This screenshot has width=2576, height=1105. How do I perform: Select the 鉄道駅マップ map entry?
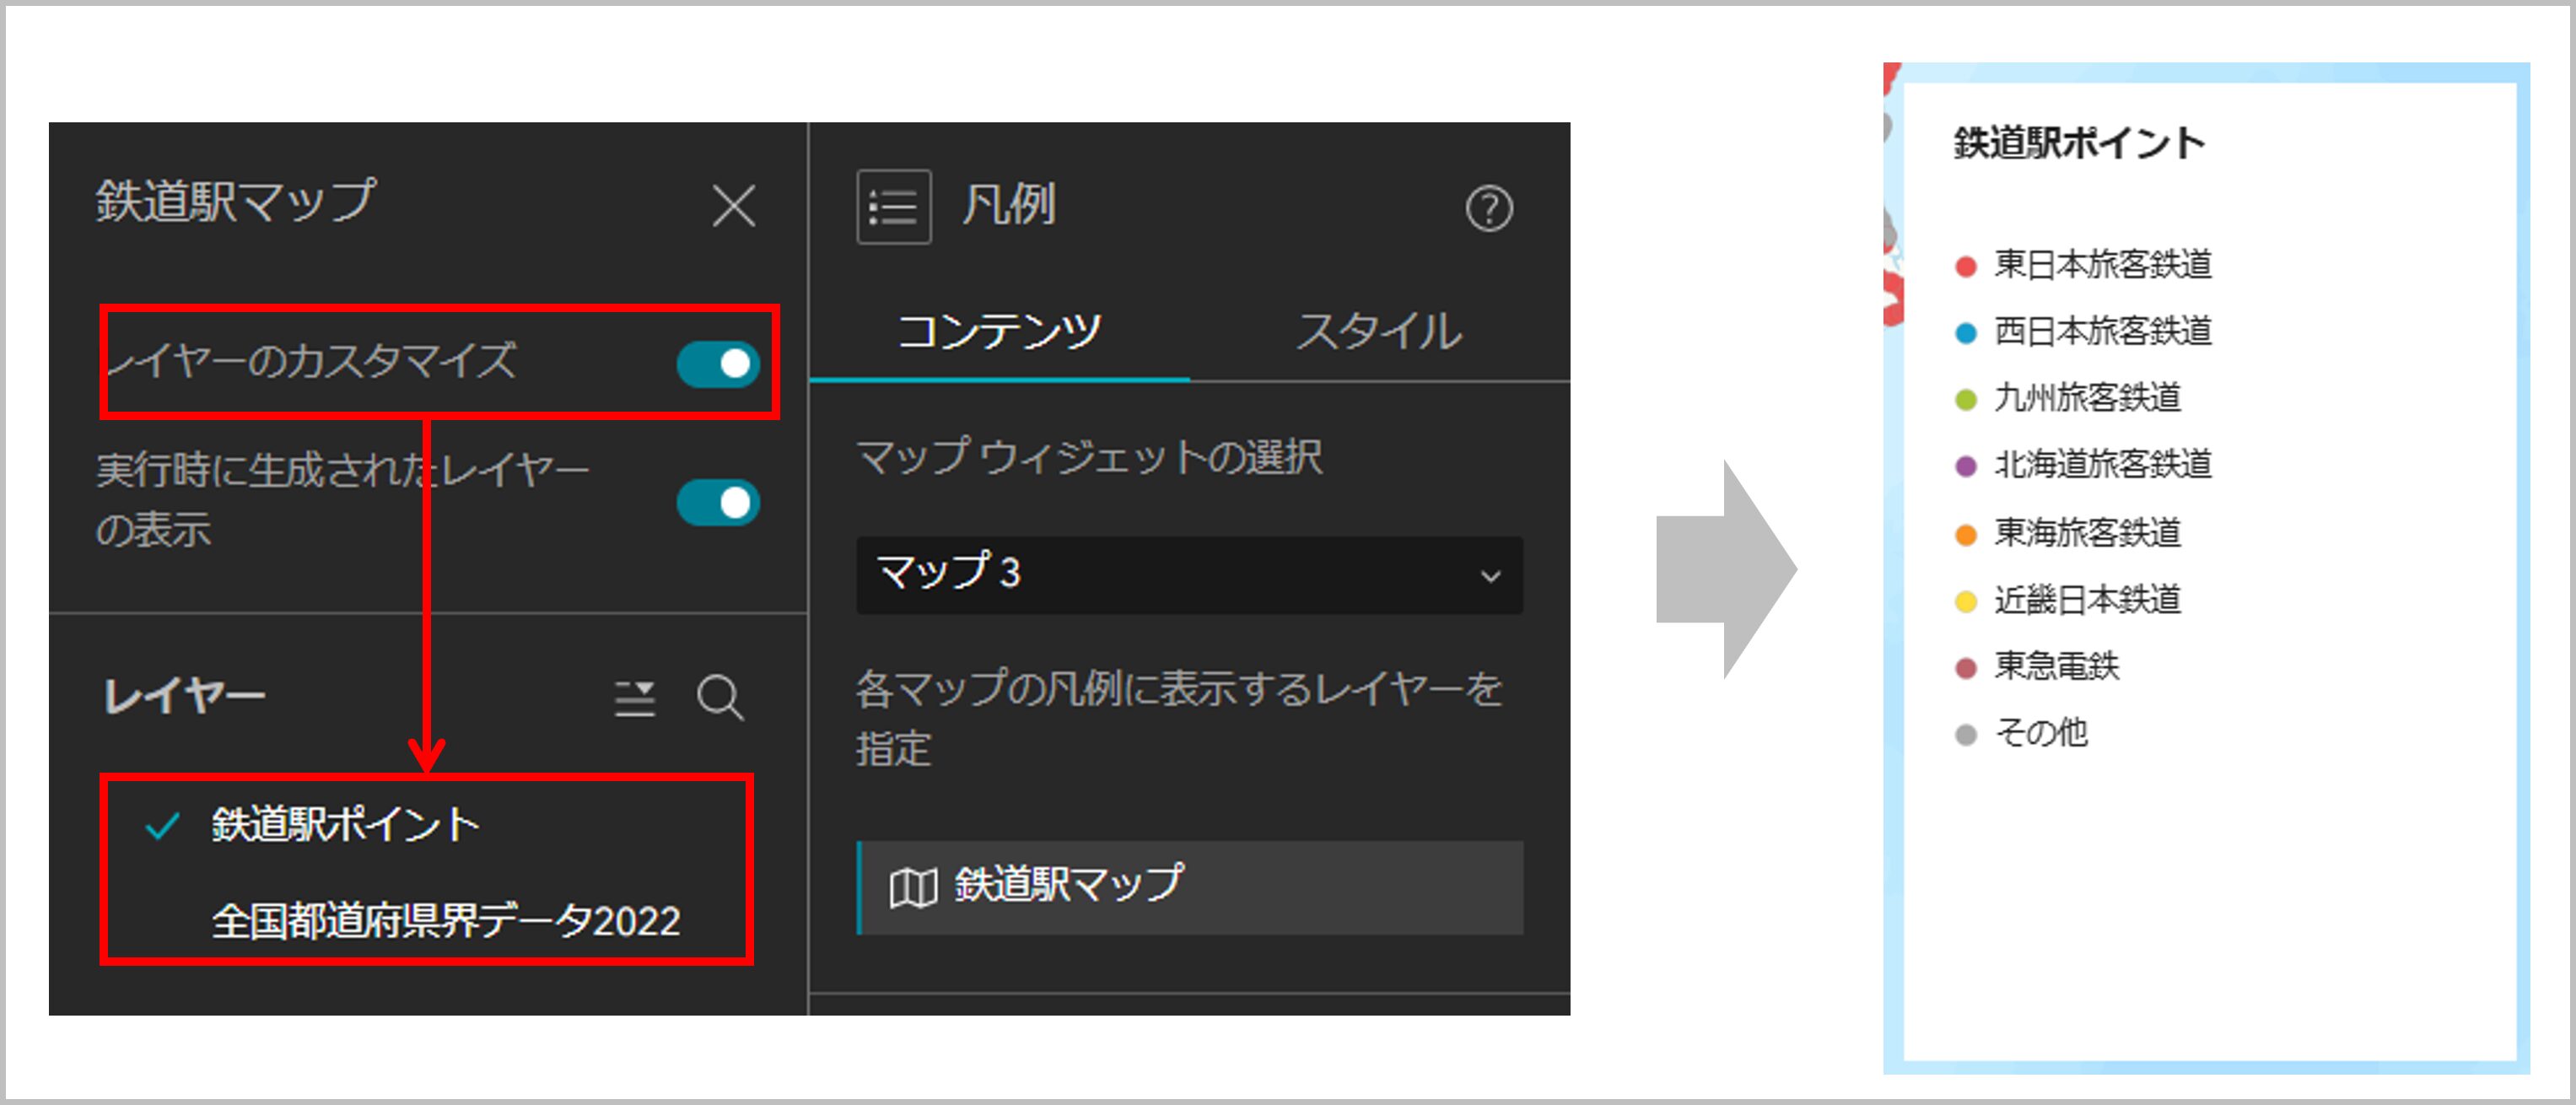pyautogui.click(x=1190, y=888)
